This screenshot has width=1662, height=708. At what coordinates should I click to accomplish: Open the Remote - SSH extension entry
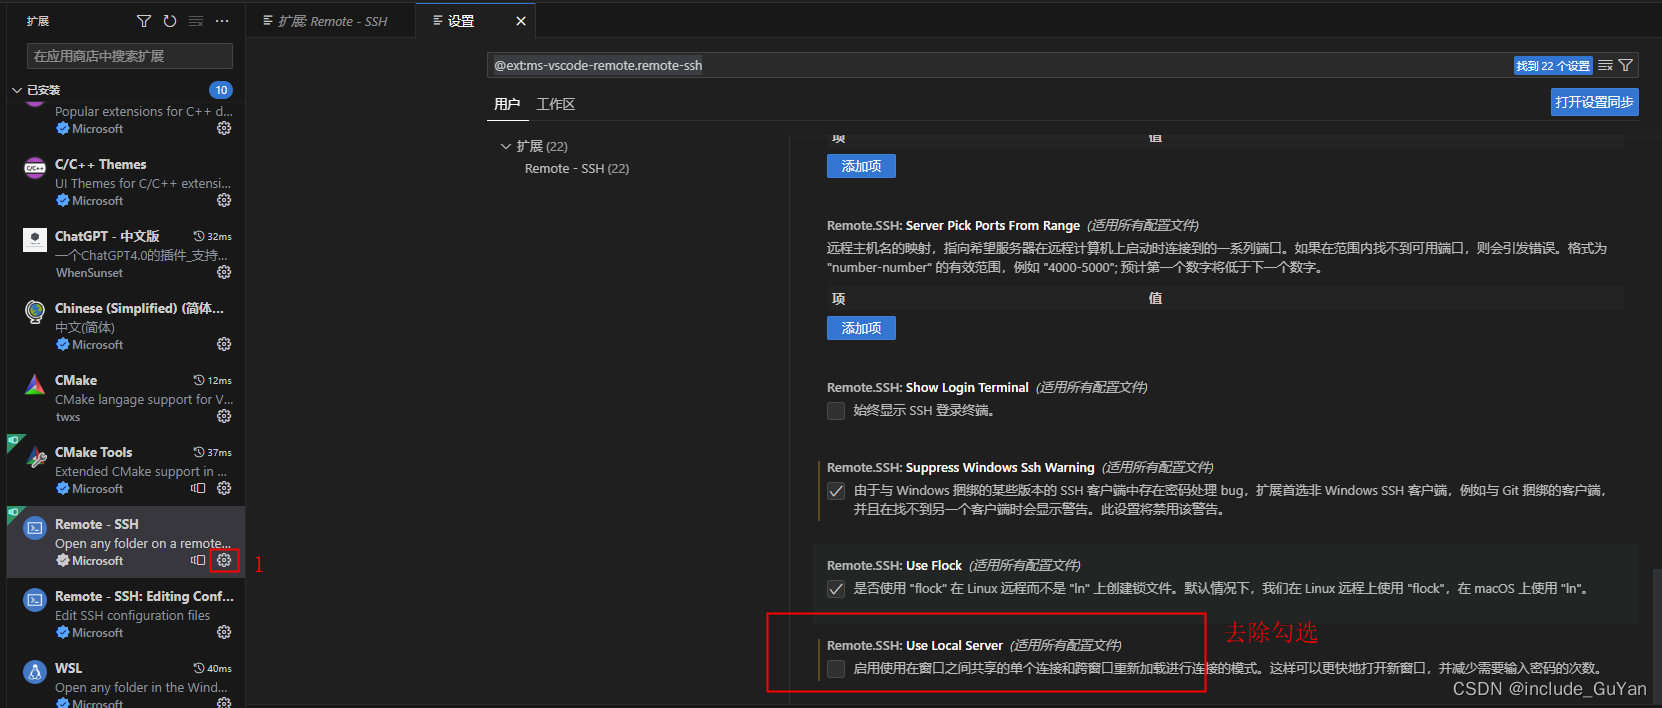[125, 542]
